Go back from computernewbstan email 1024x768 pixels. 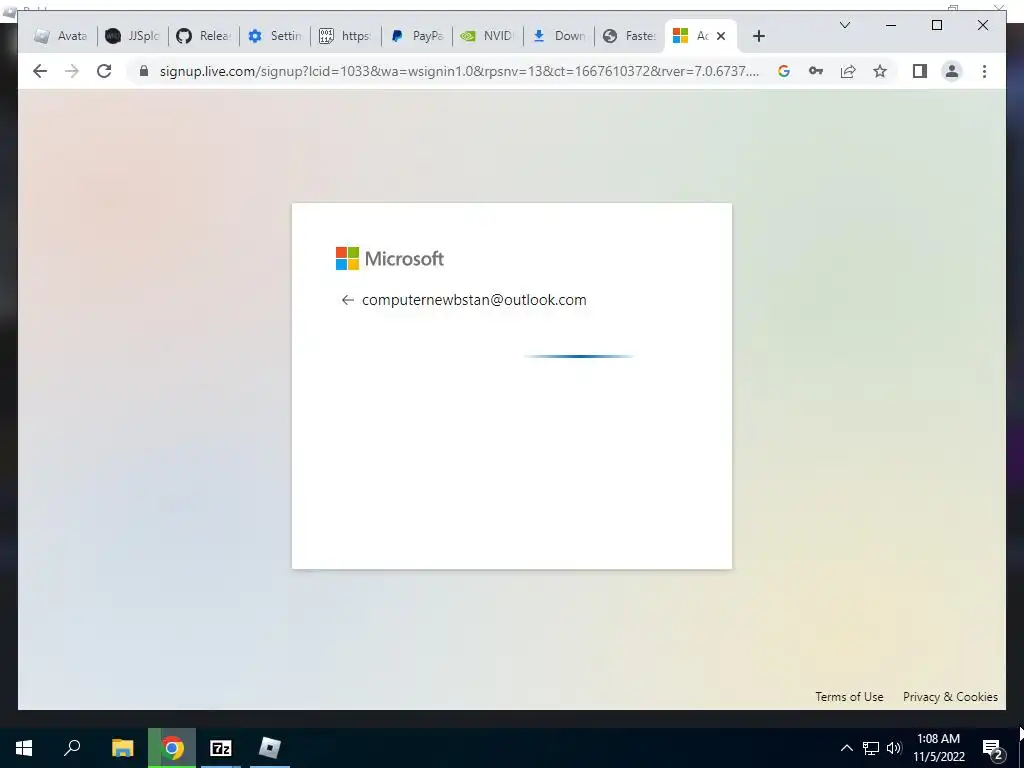pyautogui.click(x=347, y=300)
